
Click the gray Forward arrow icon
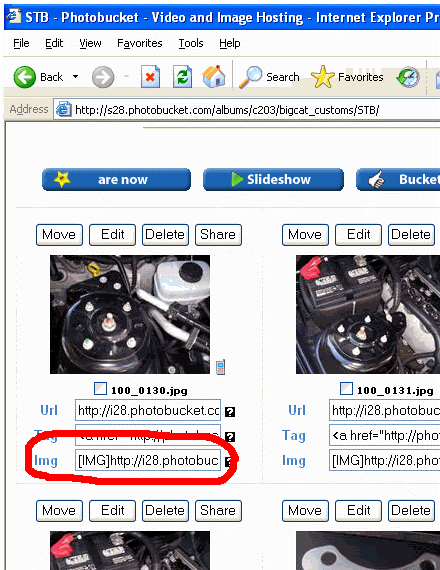(x=103, y=77)
